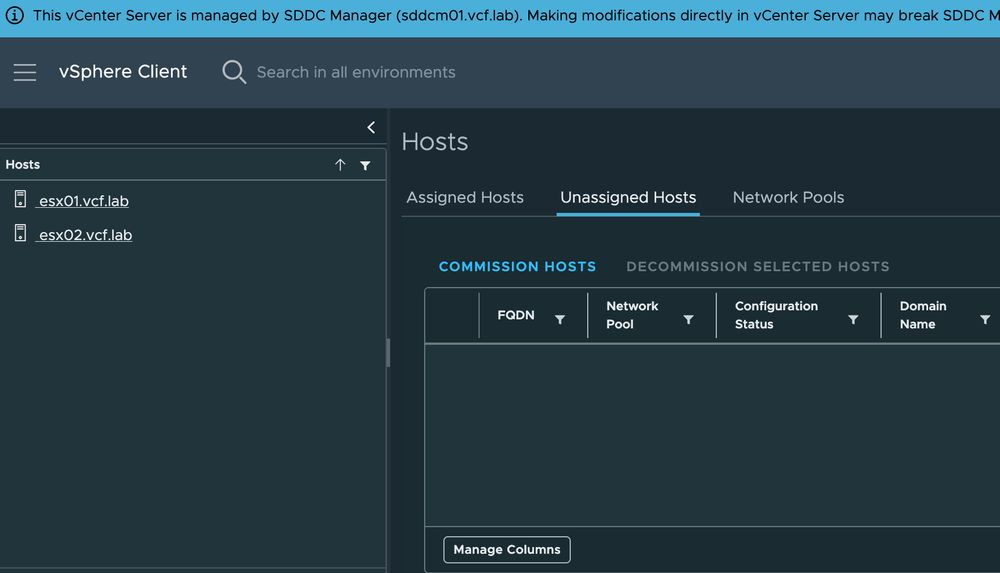Sort by Configuration Status column header
The height and width of the screenshot is (573, 1000).
[x=776, y=315]
